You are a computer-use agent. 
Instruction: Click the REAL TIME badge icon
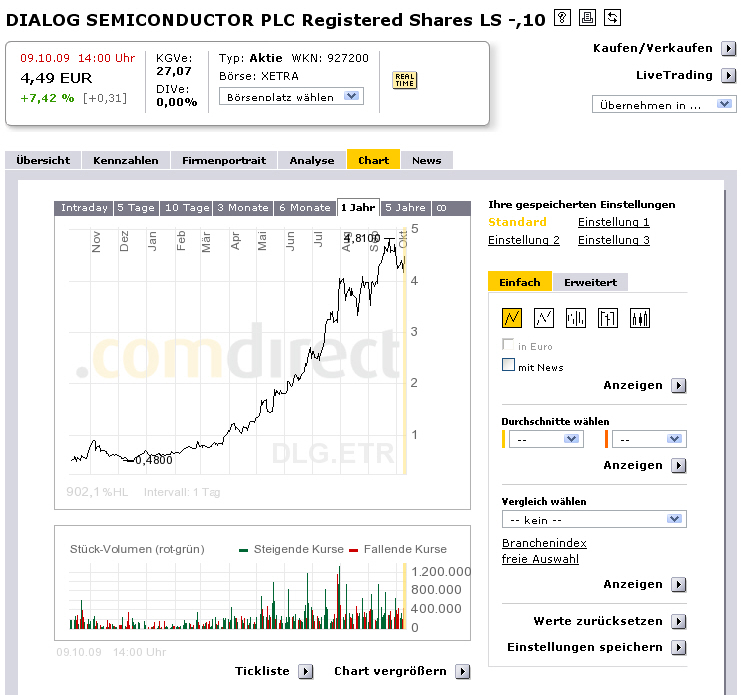(x=405, y=80)
